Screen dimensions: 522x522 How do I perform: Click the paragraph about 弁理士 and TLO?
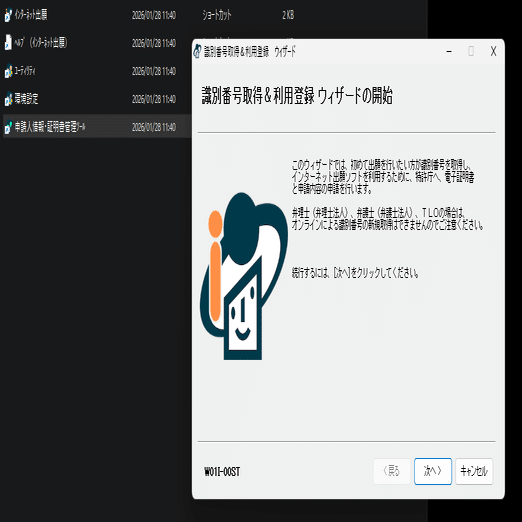(387, 219)
